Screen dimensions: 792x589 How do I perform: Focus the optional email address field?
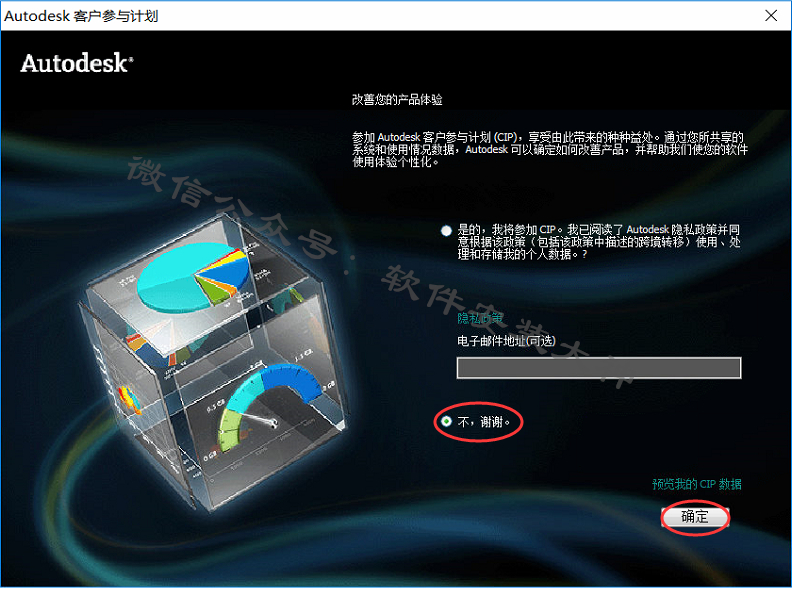tap(599, 368)
